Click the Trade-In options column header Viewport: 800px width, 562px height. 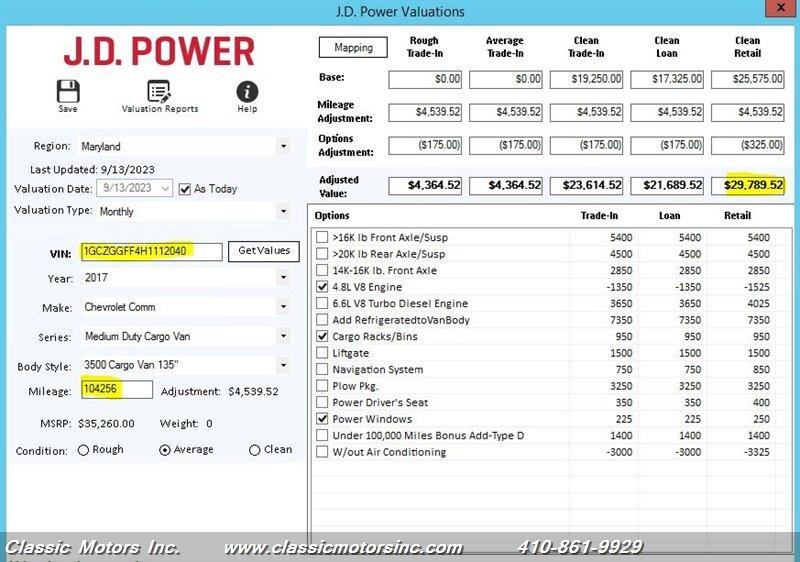point(599,216)
